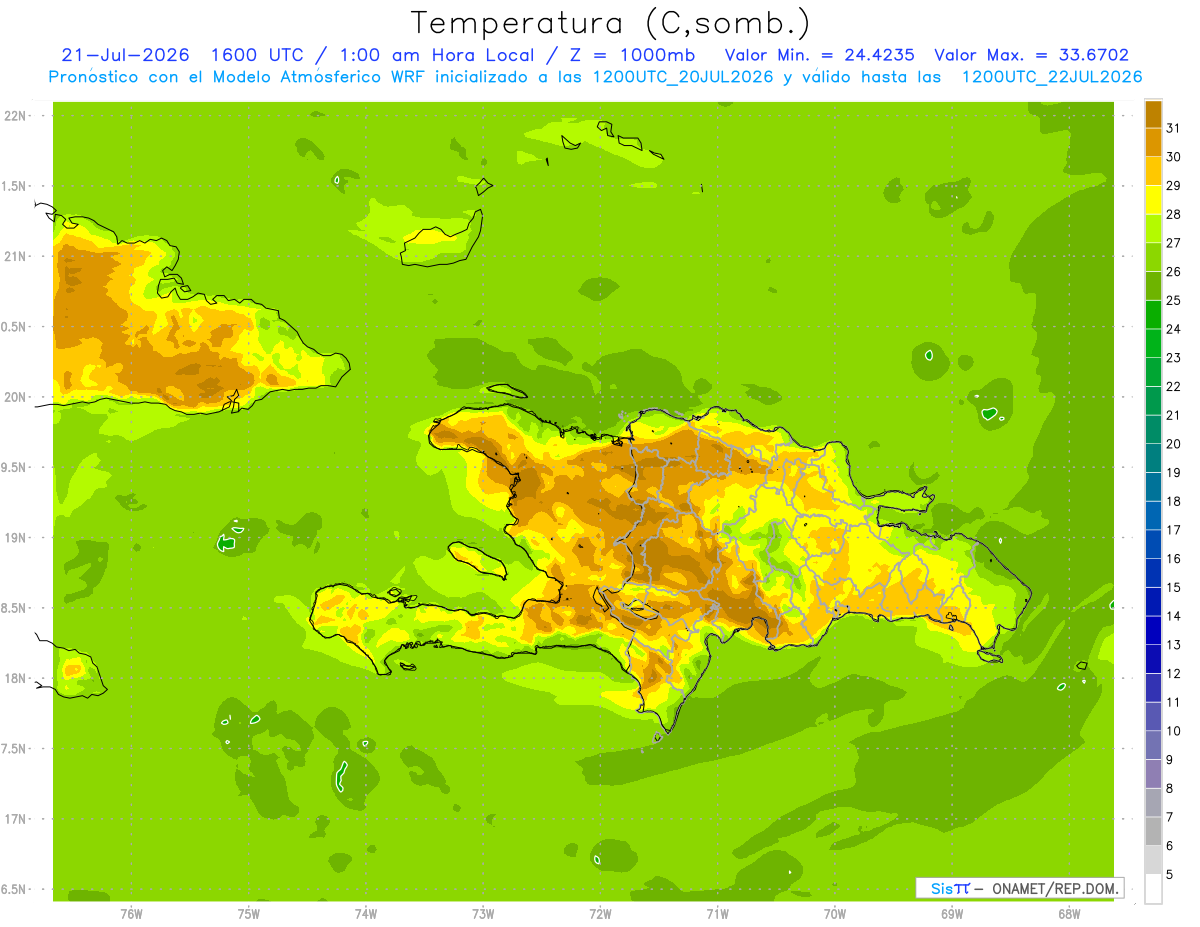
Task: Click legend value '21' on colorbar
Action: click(x=1173, y=415)
